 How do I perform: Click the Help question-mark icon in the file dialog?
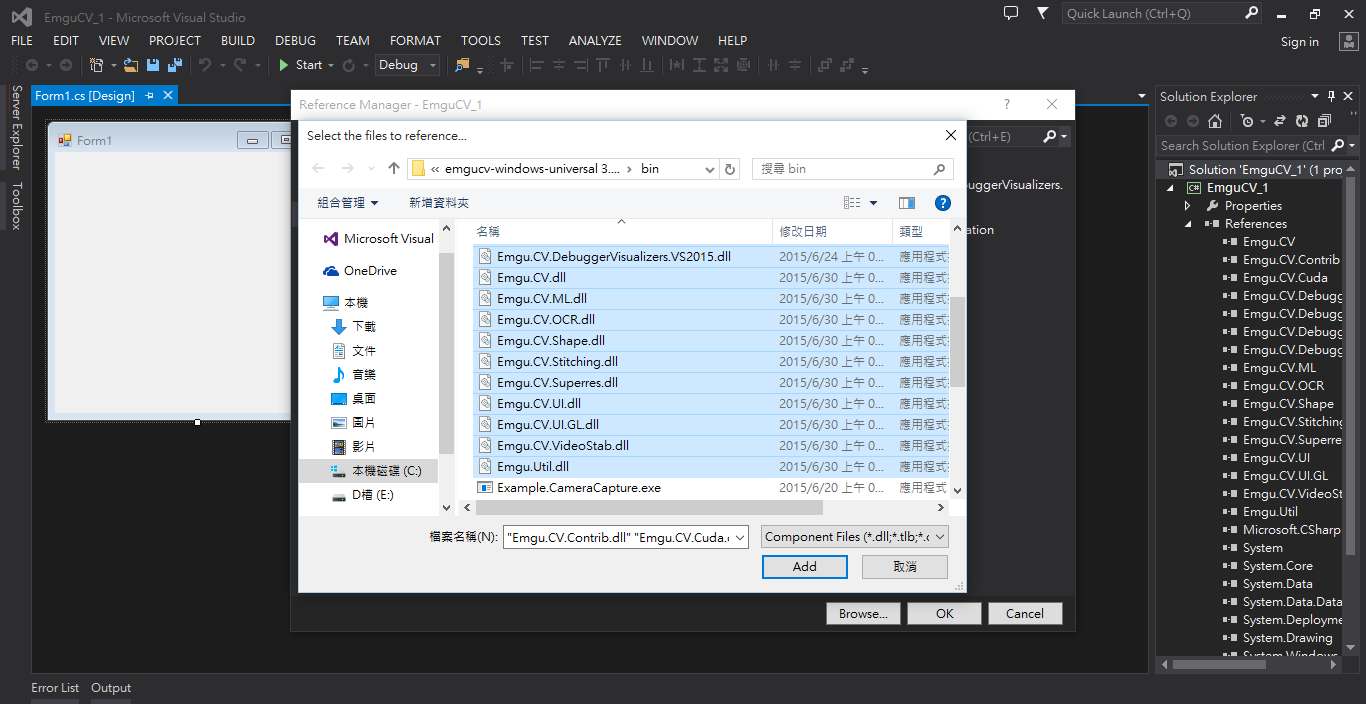(x=941, y=203)
